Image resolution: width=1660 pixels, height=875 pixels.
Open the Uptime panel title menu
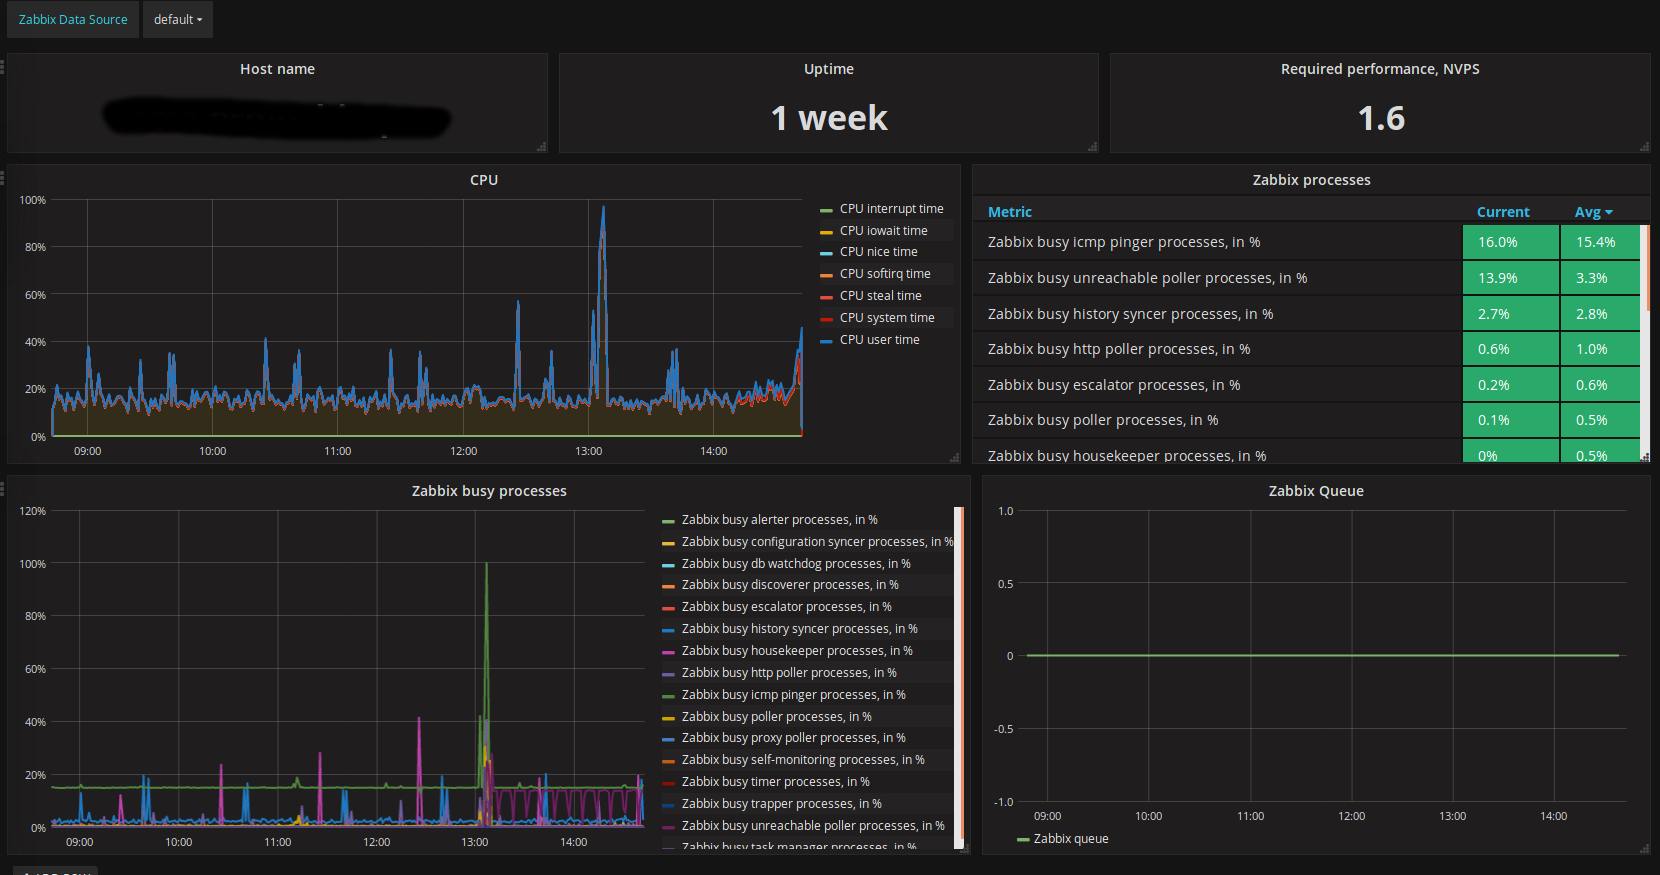tap(828, 69)
